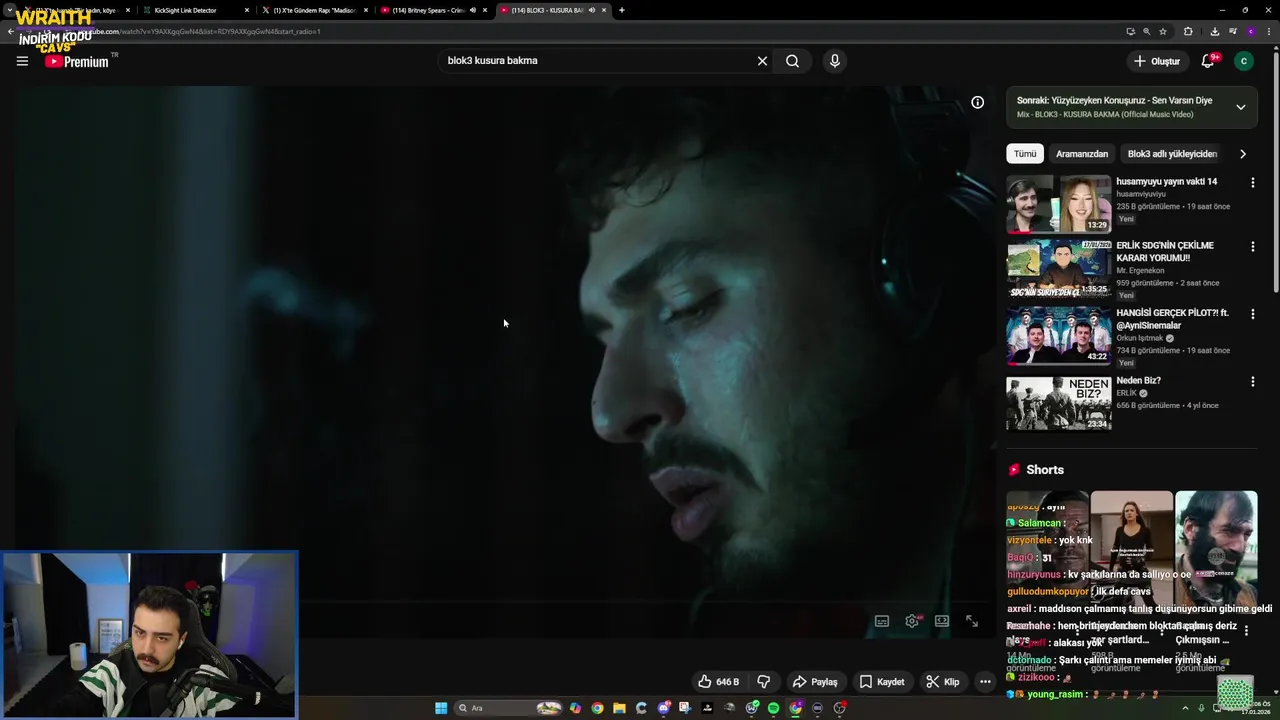The width and height of the screenshot is (1280, 720).
Task: Switch to the 'X'te Gündem Rapi' tab
Action: (x=314, y=10)
